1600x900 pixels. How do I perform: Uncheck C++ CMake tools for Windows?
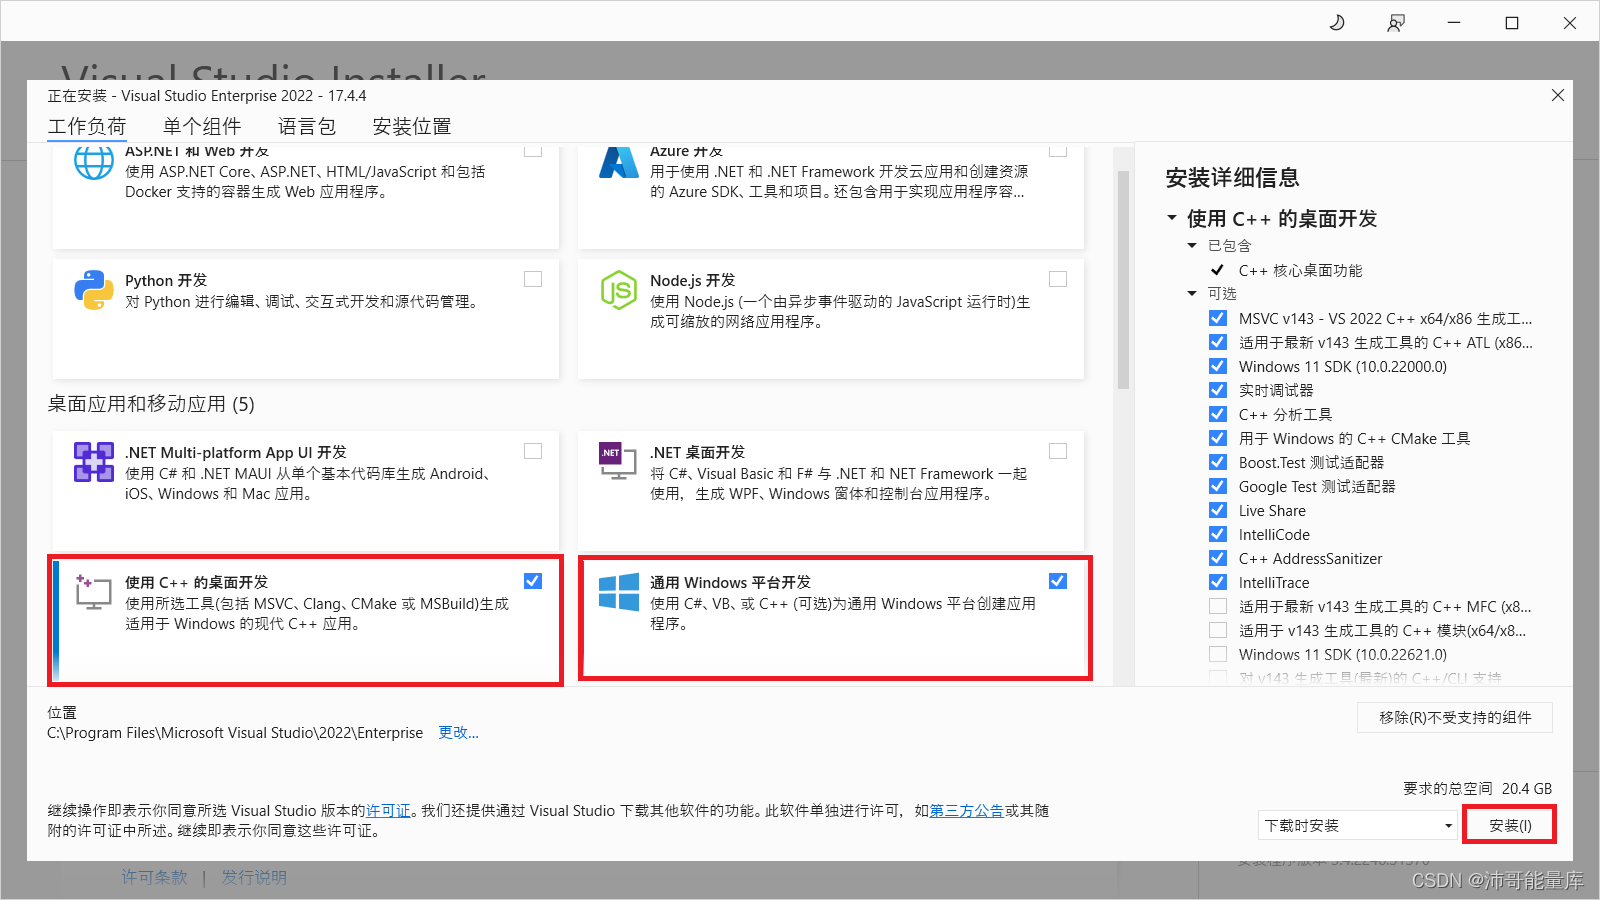[x=1218, y=438]
